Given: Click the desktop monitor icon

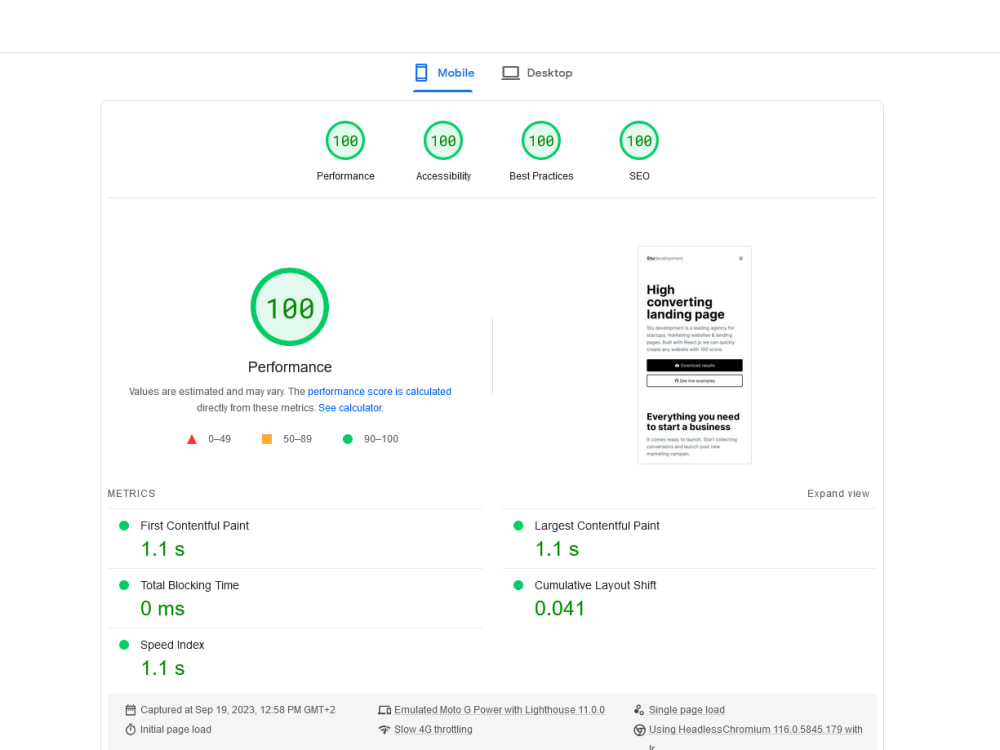Looking at the screenshot, I should pos(510,73).
